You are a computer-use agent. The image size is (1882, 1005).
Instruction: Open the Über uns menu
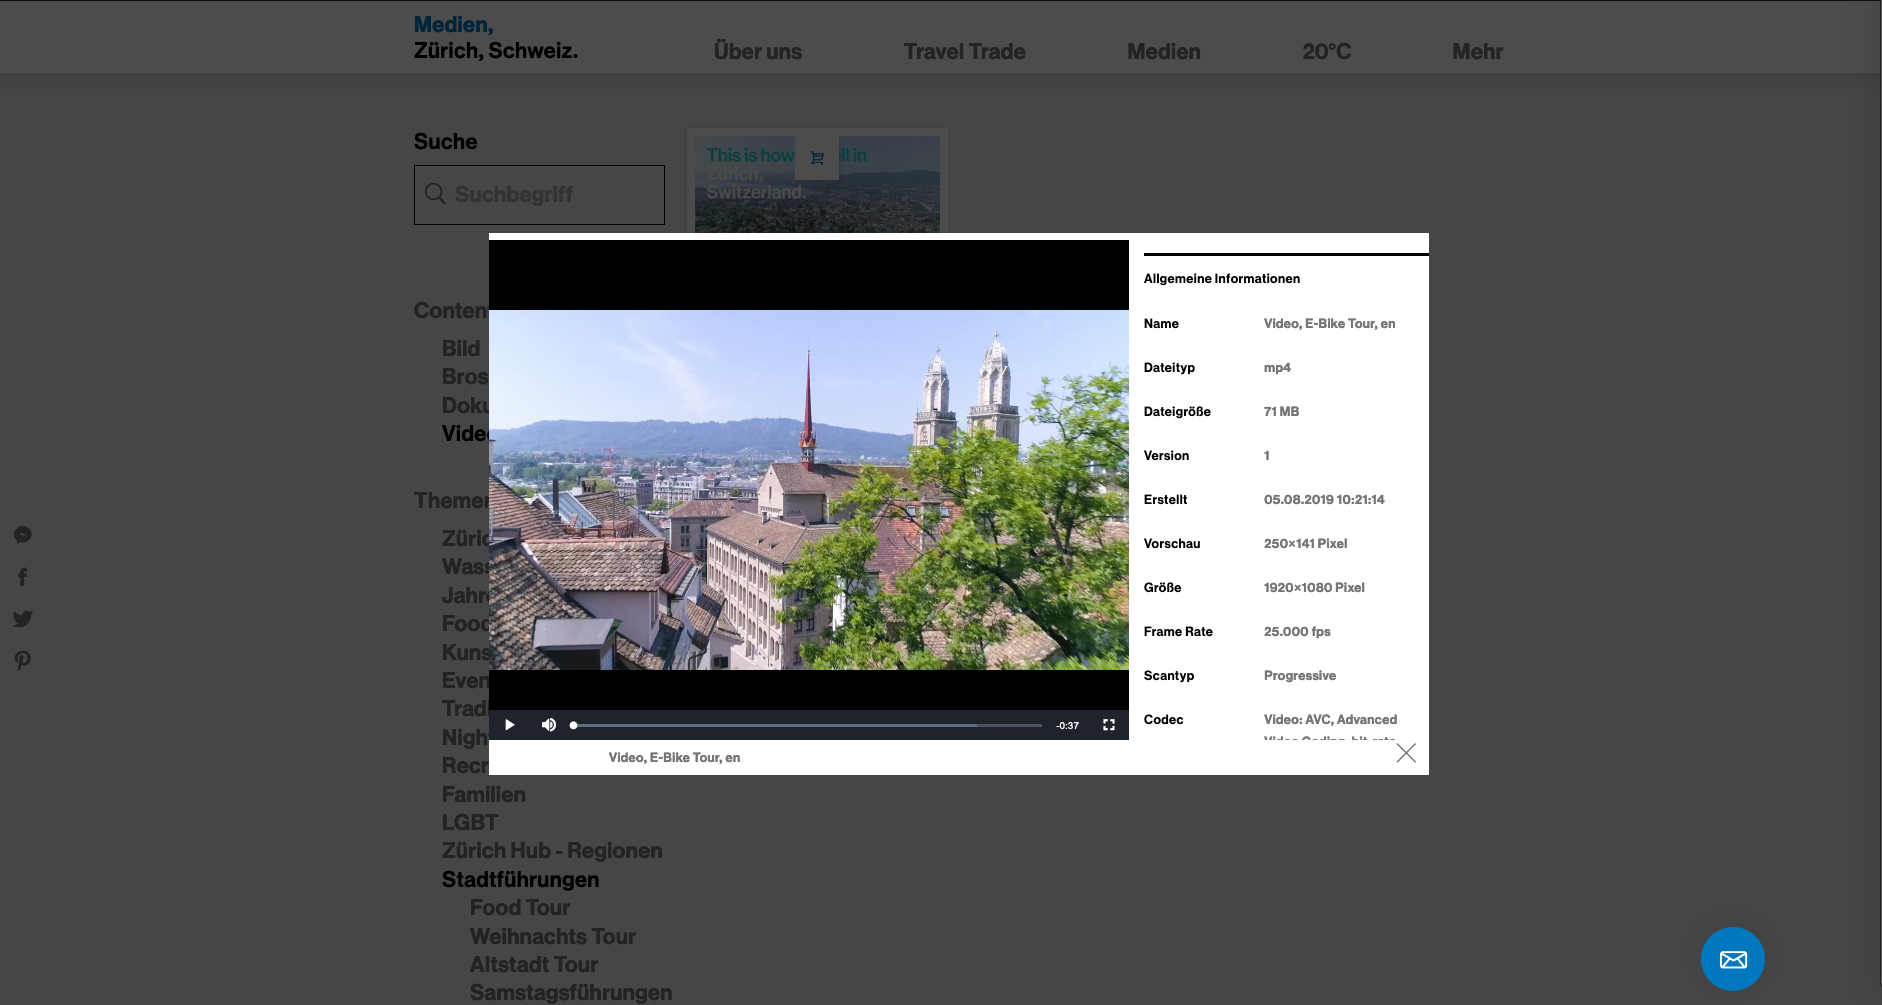pos(758,51)
